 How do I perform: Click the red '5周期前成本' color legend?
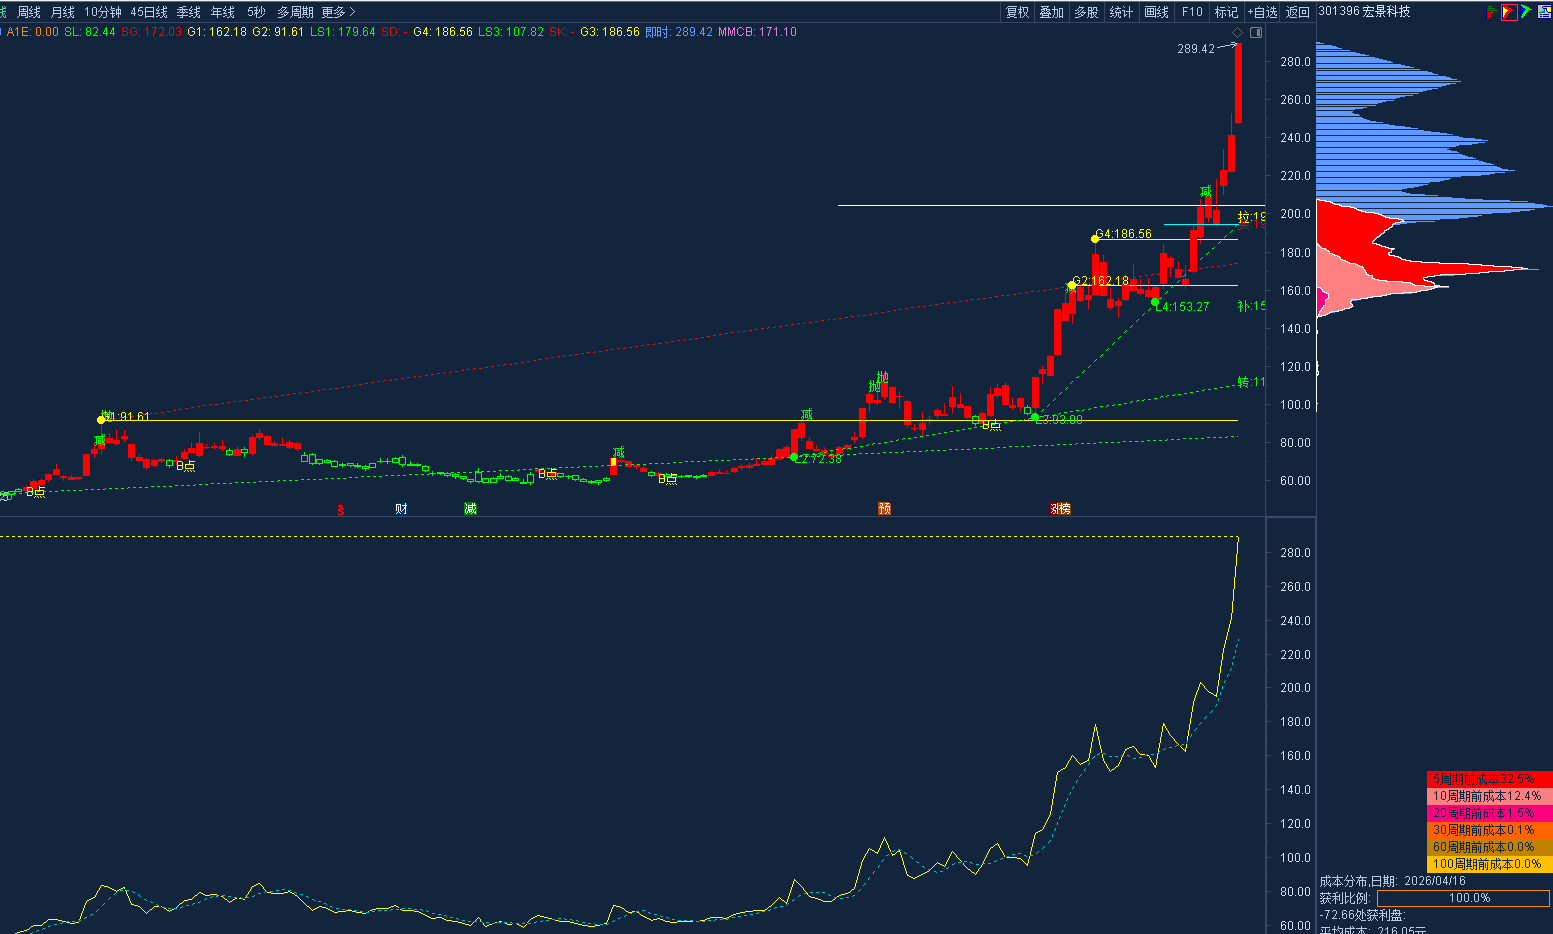[1489, 779]
